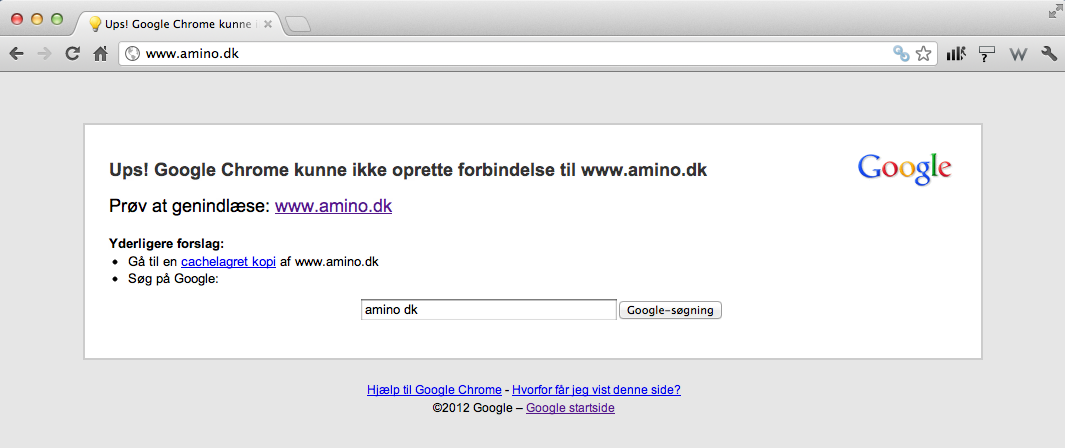Viewport: 1065px width, 448px height.
Task: Open the home page
Action: (x=100, y=54)
